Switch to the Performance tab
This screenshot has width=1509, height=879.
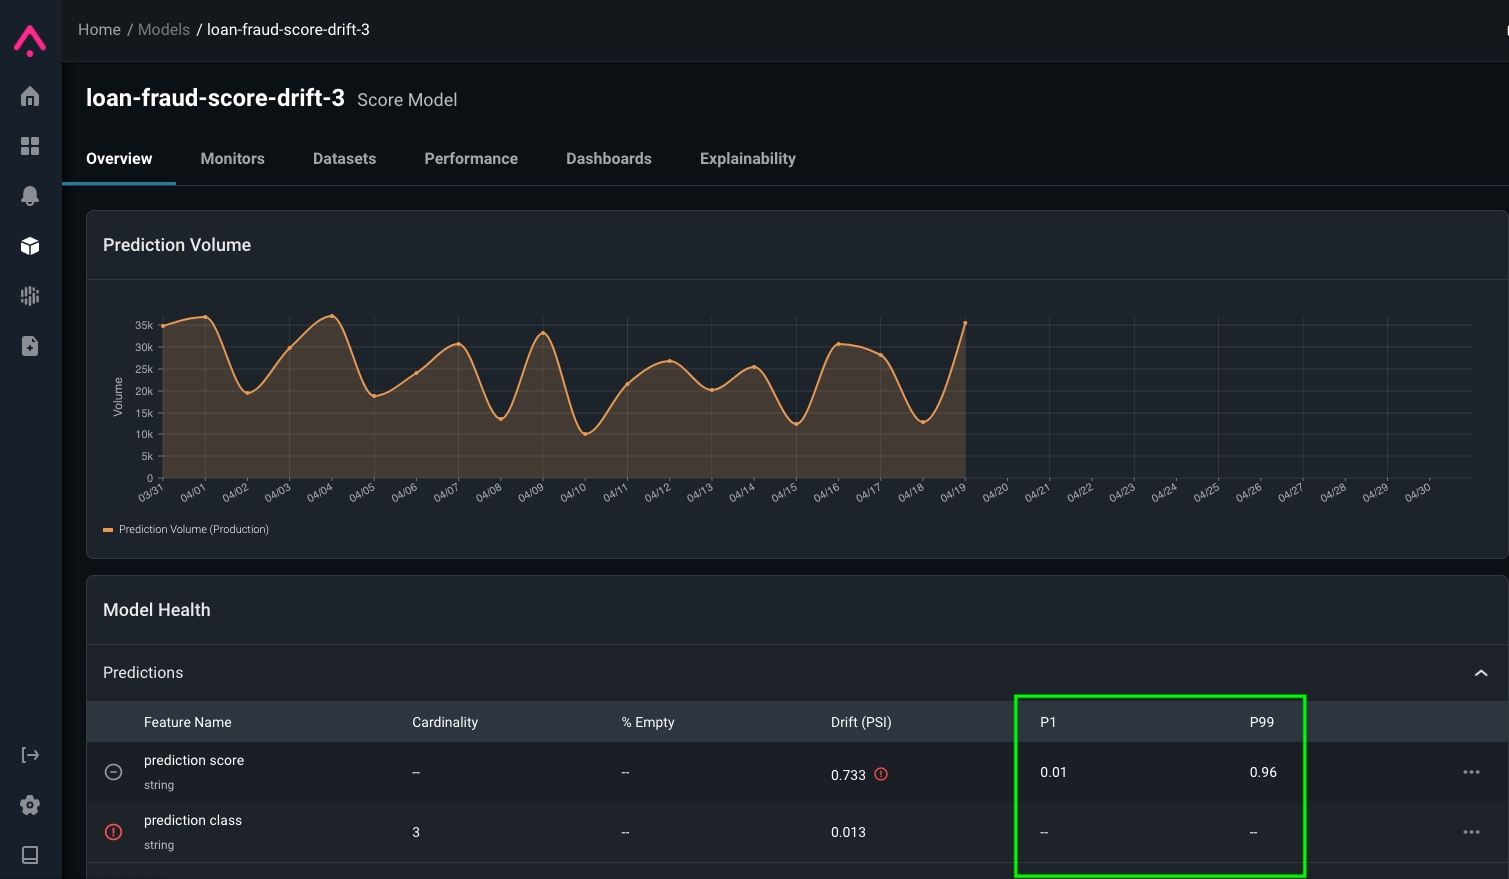(471, 159)
